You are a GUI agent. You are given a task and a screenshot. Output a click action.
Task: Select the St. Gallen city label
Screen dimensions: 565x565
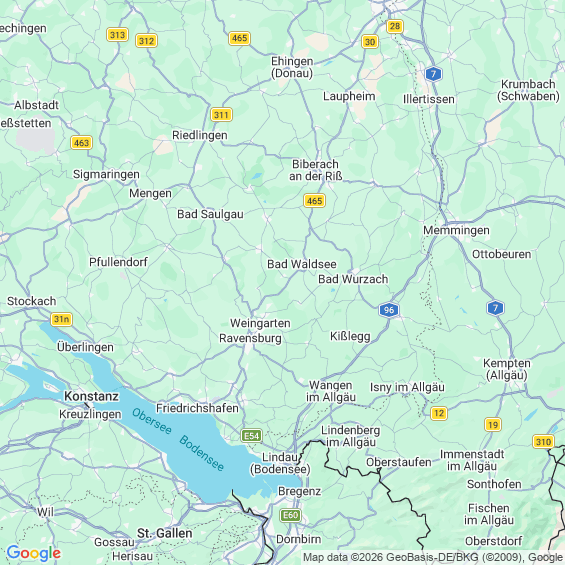(x=165, y=533)
